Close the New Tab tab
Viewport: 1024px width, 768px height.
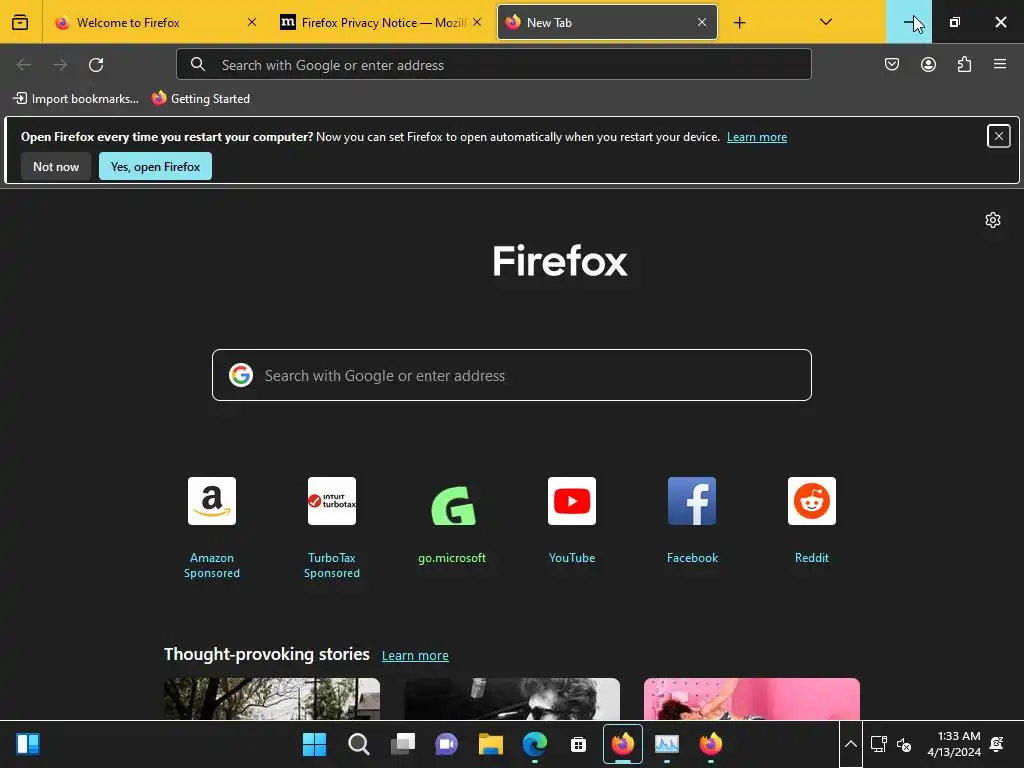(702, 22)
